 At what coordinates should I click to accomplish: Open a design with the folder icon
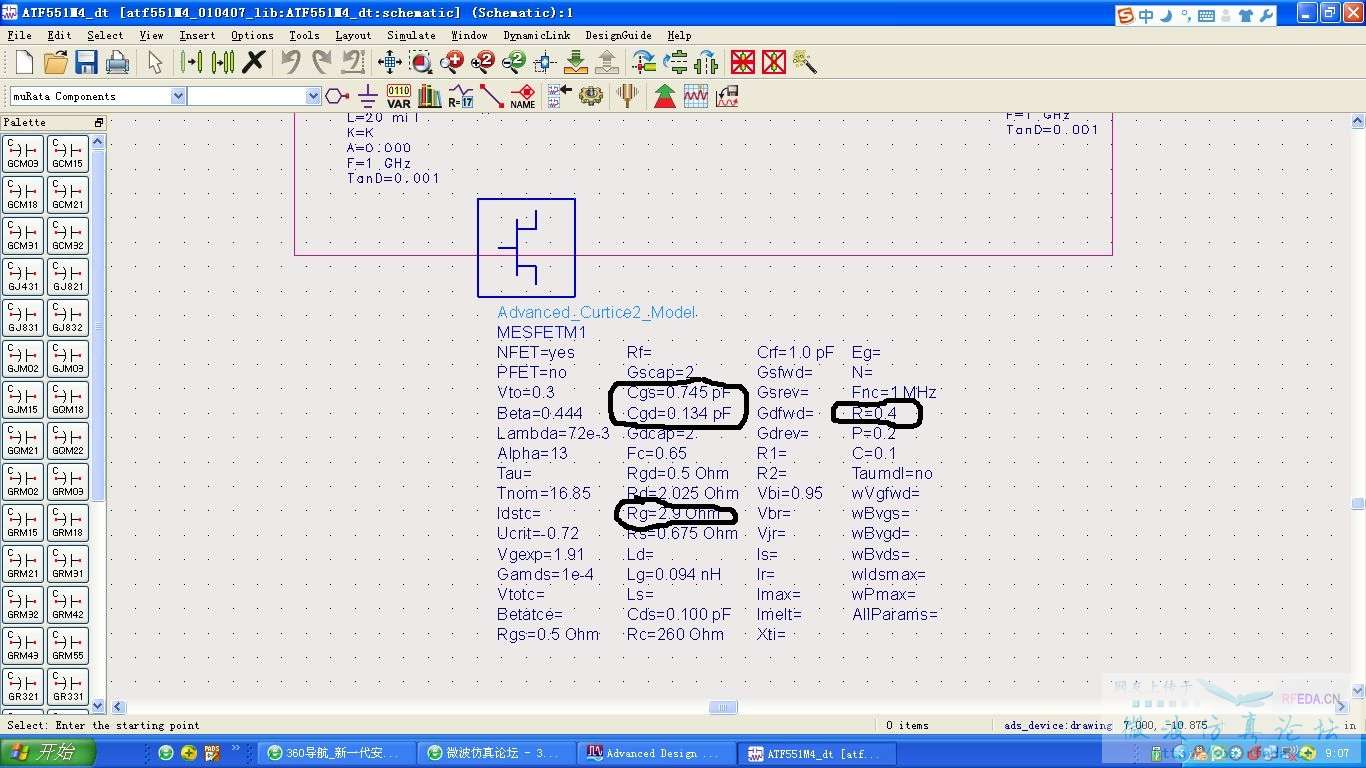[x=55, y=63]
